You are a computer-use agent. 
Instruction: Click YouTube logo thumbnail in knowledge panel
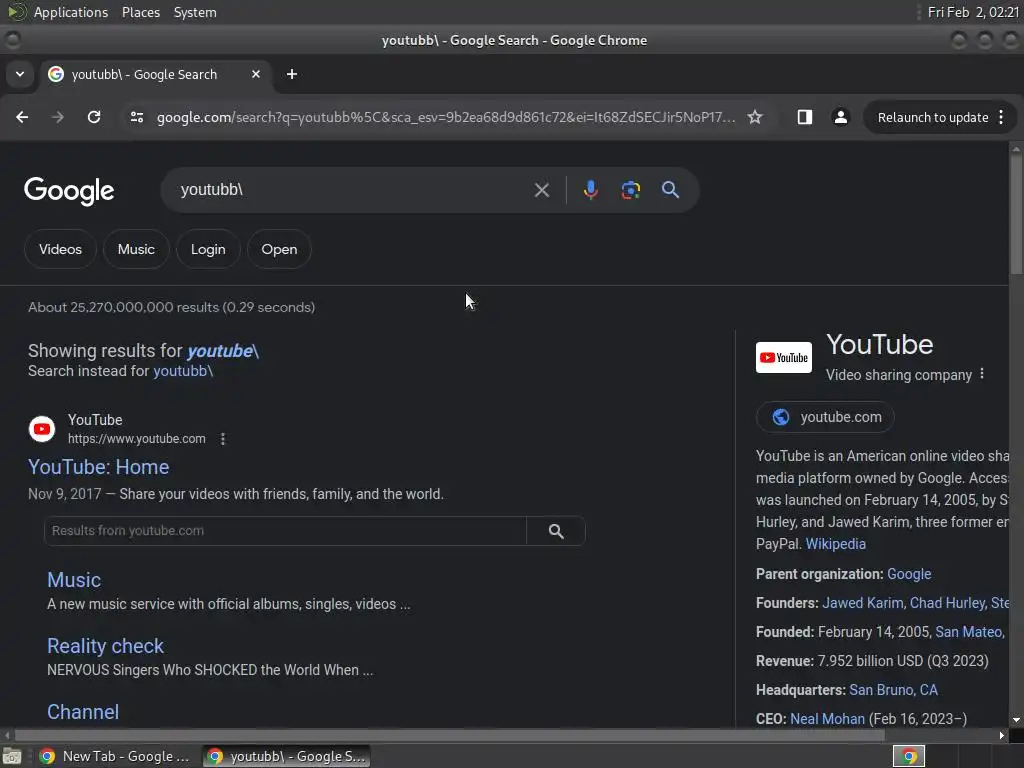tap(784, 357)
